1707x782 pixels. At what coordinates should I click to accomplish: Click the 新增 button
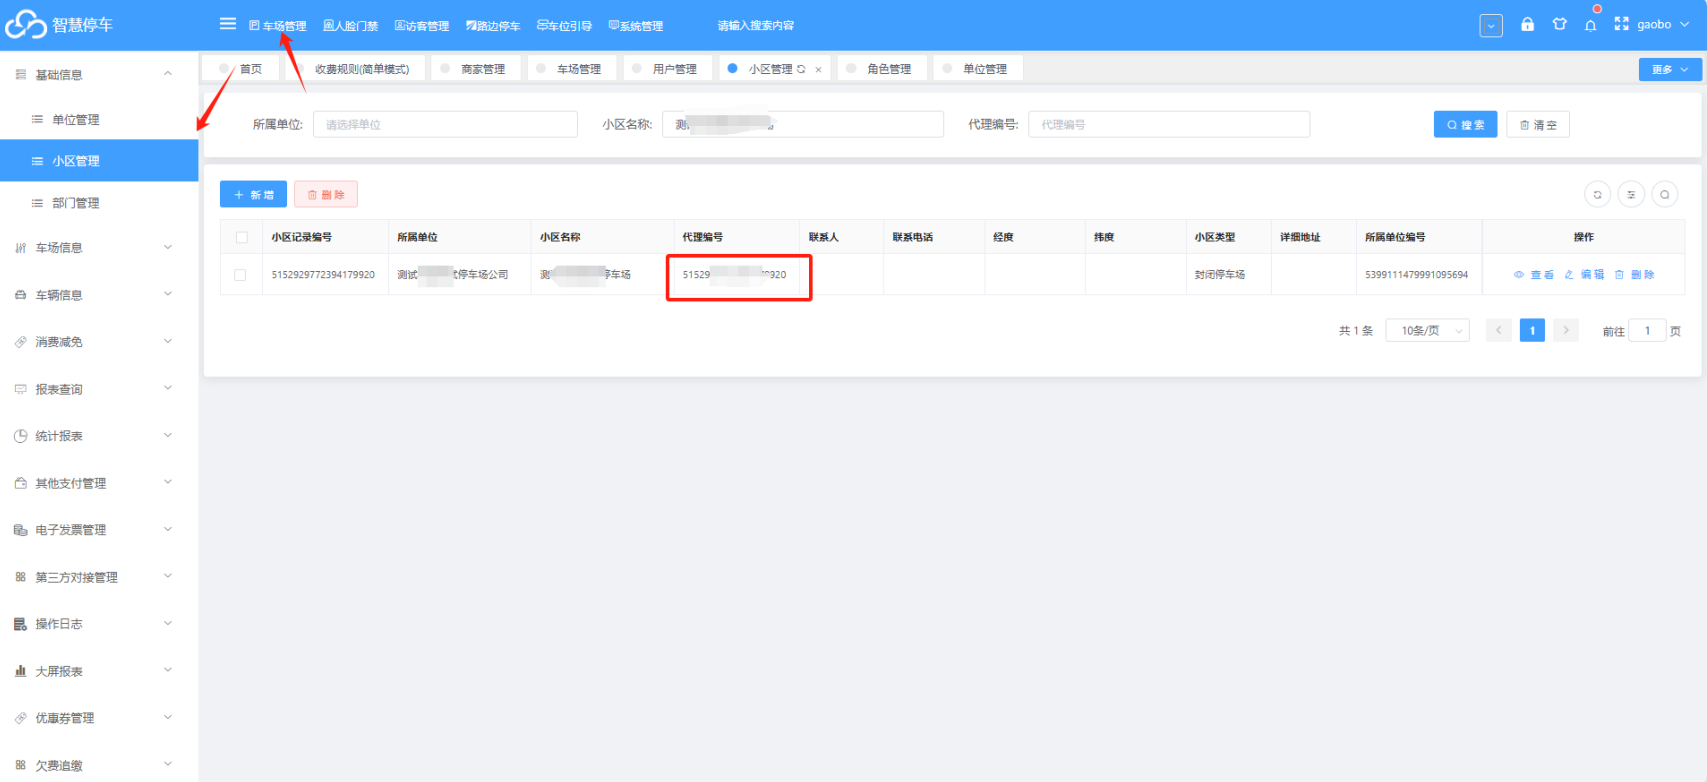[253, 194]
